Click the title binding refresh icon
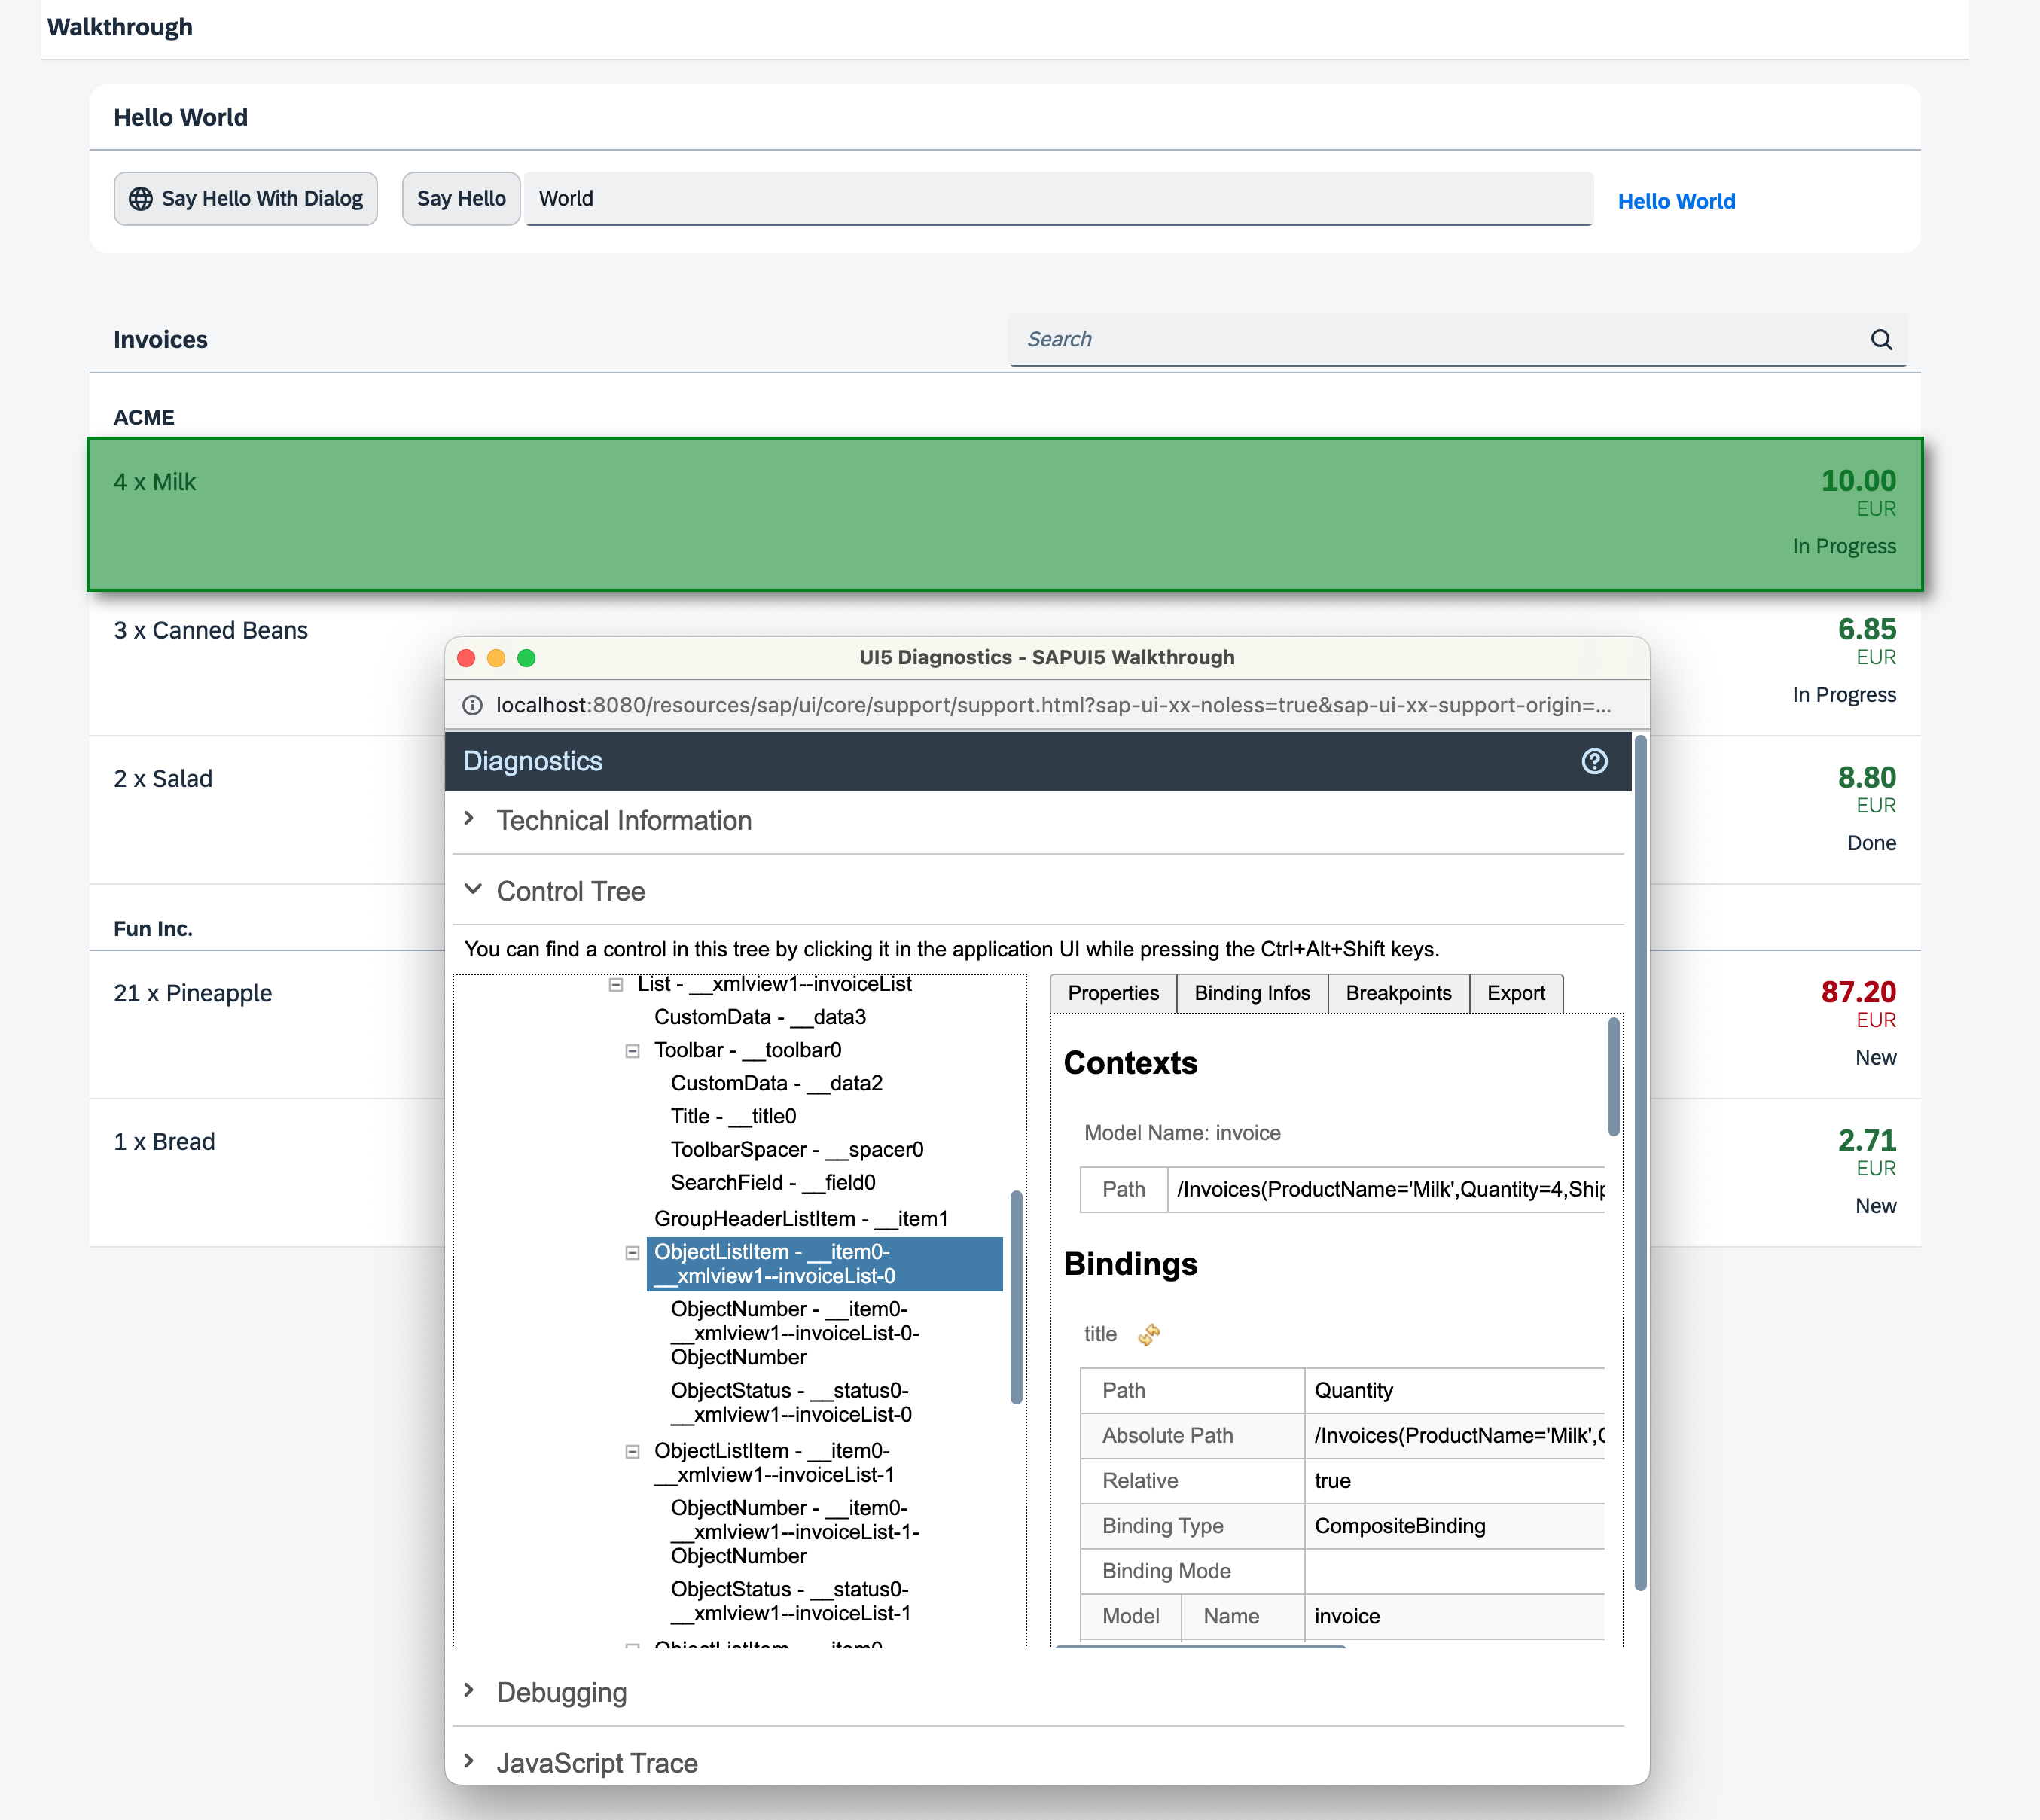 (x=1149, y=1334)
